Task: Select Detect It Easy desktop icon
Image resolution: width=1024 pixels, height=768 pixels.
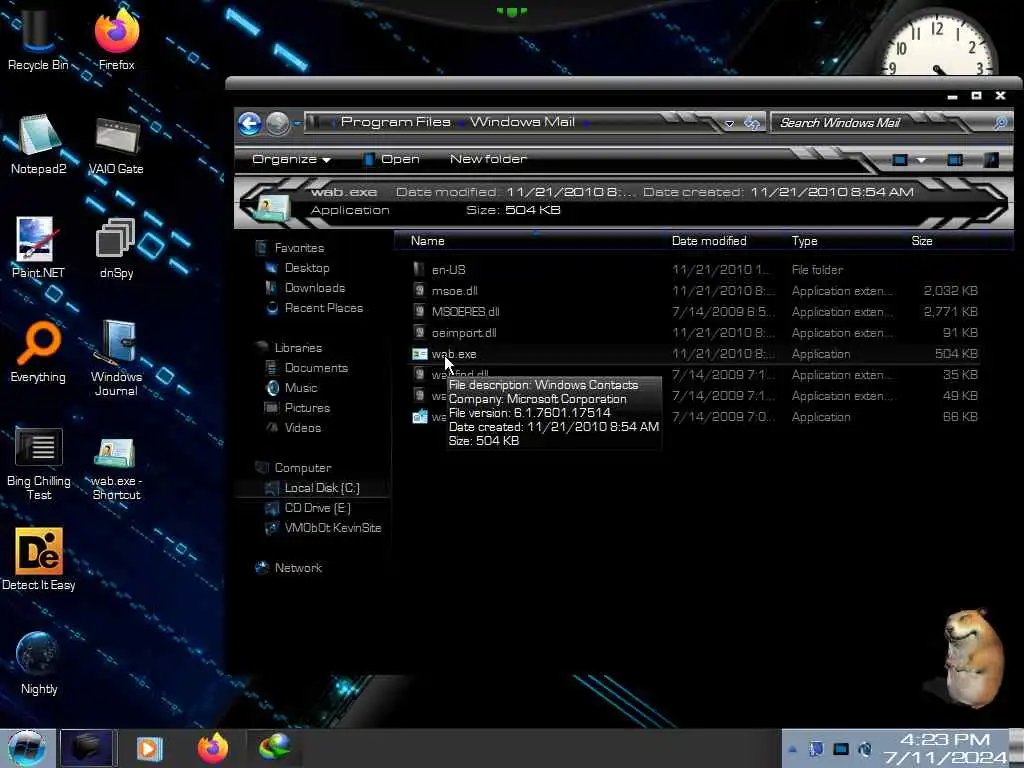Action: pos(39,559)
